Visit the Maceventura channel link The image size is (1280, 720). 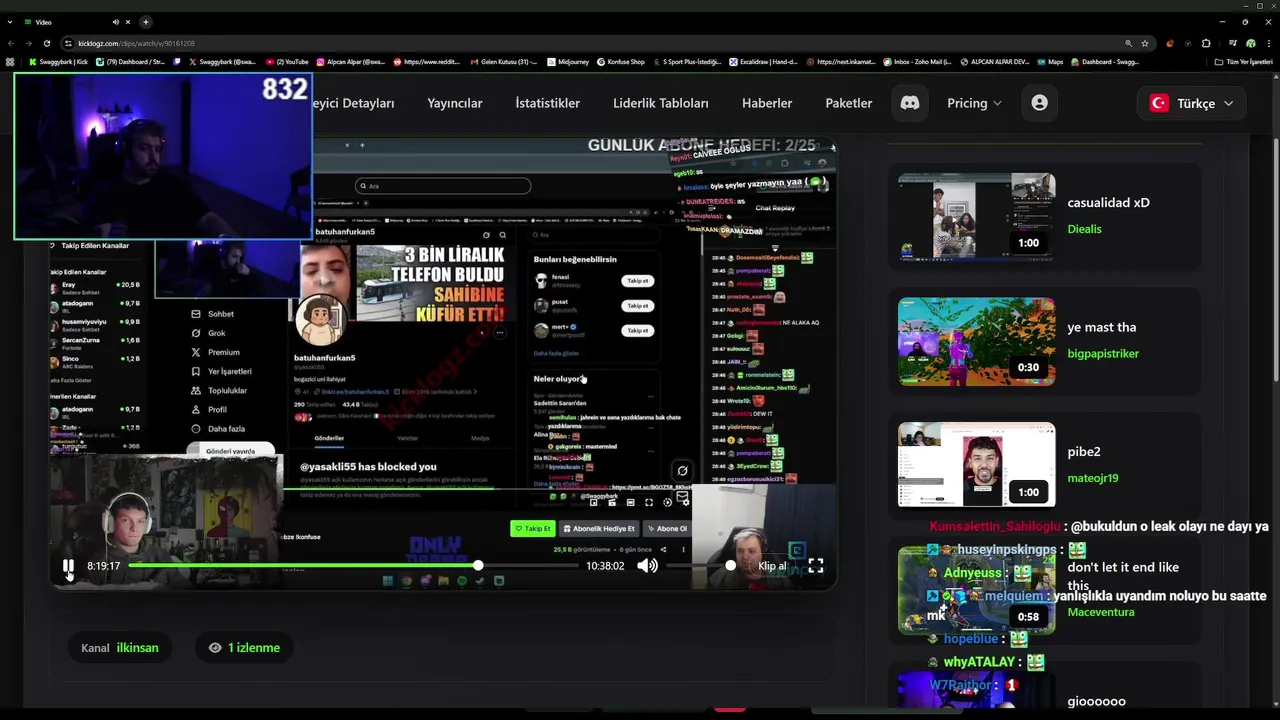point(1101,612)
